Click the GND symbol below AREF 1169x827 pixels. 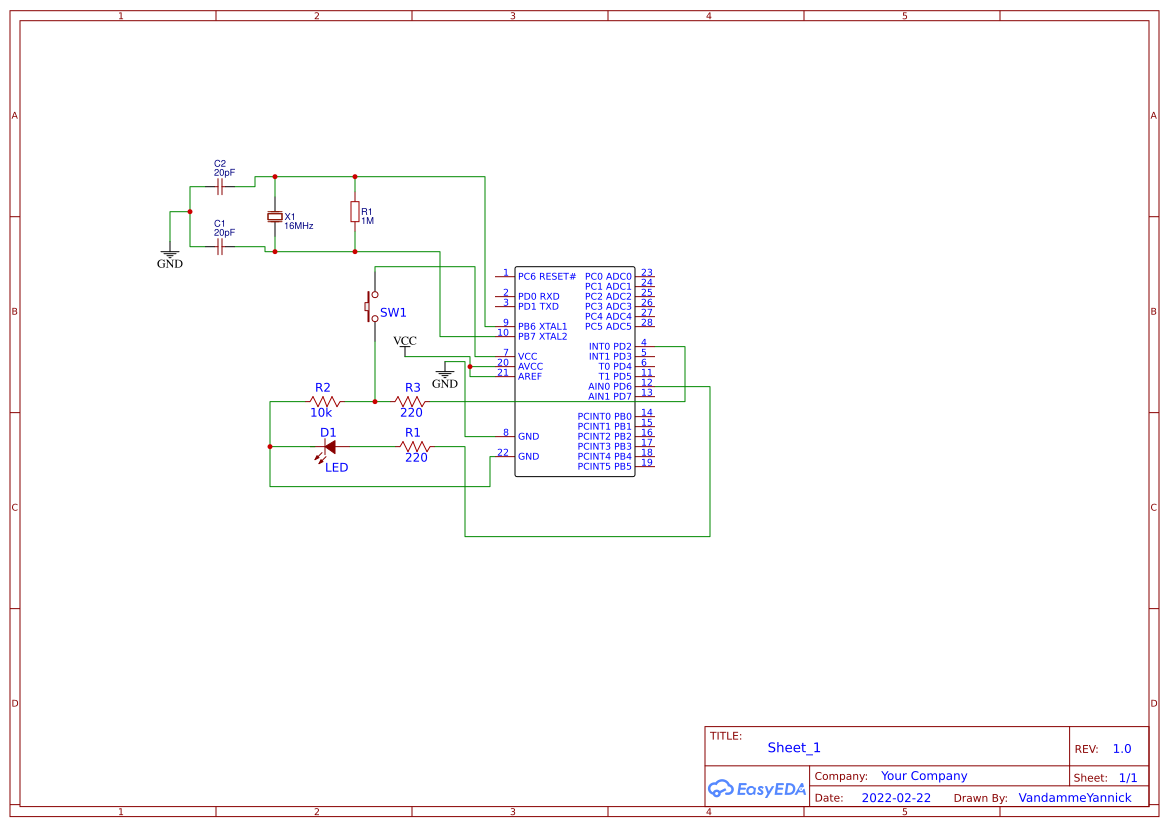[x=446, y=372]
